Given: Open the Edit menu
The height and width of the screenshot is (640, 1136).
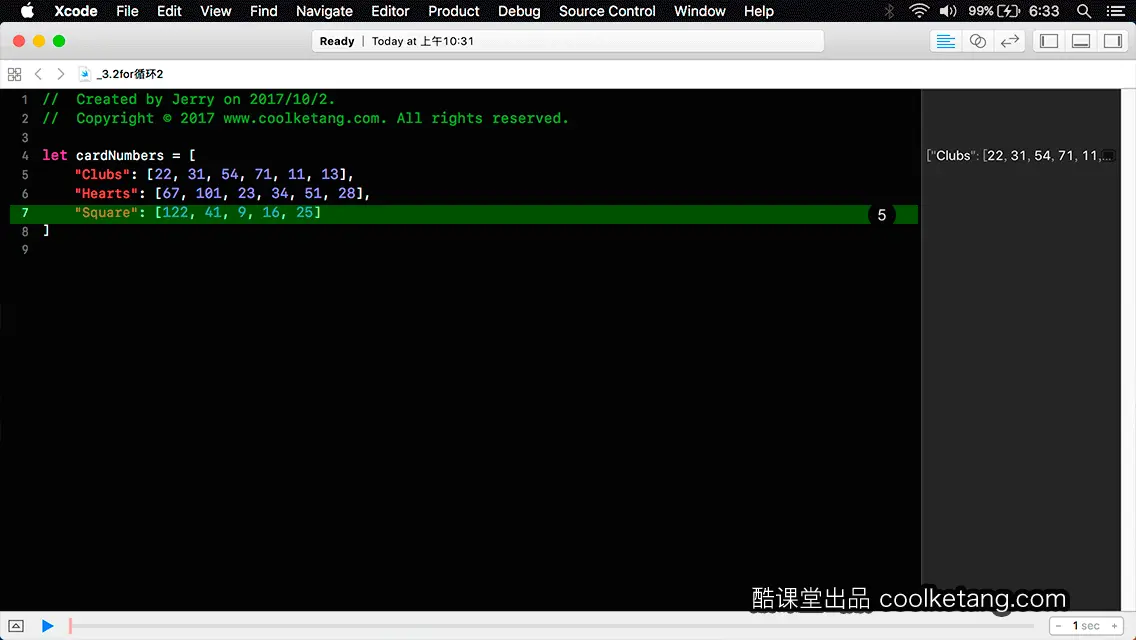Looking at the screenshot, I should pos(170,11).
